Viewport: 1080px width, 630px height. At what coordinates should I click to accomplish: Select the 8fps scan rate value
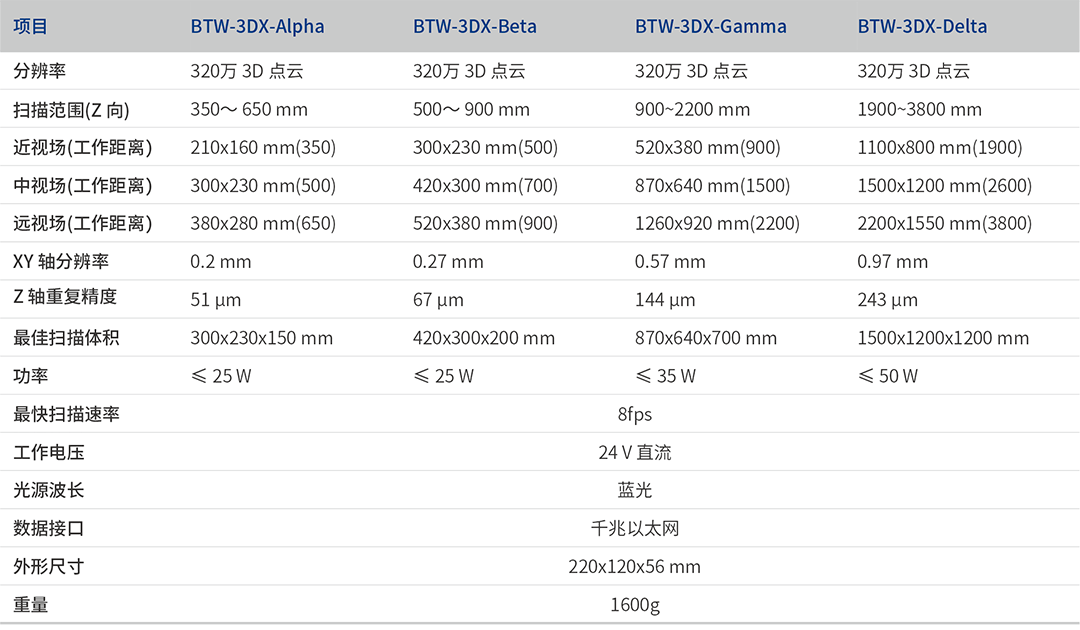click(x=634, y=414)
